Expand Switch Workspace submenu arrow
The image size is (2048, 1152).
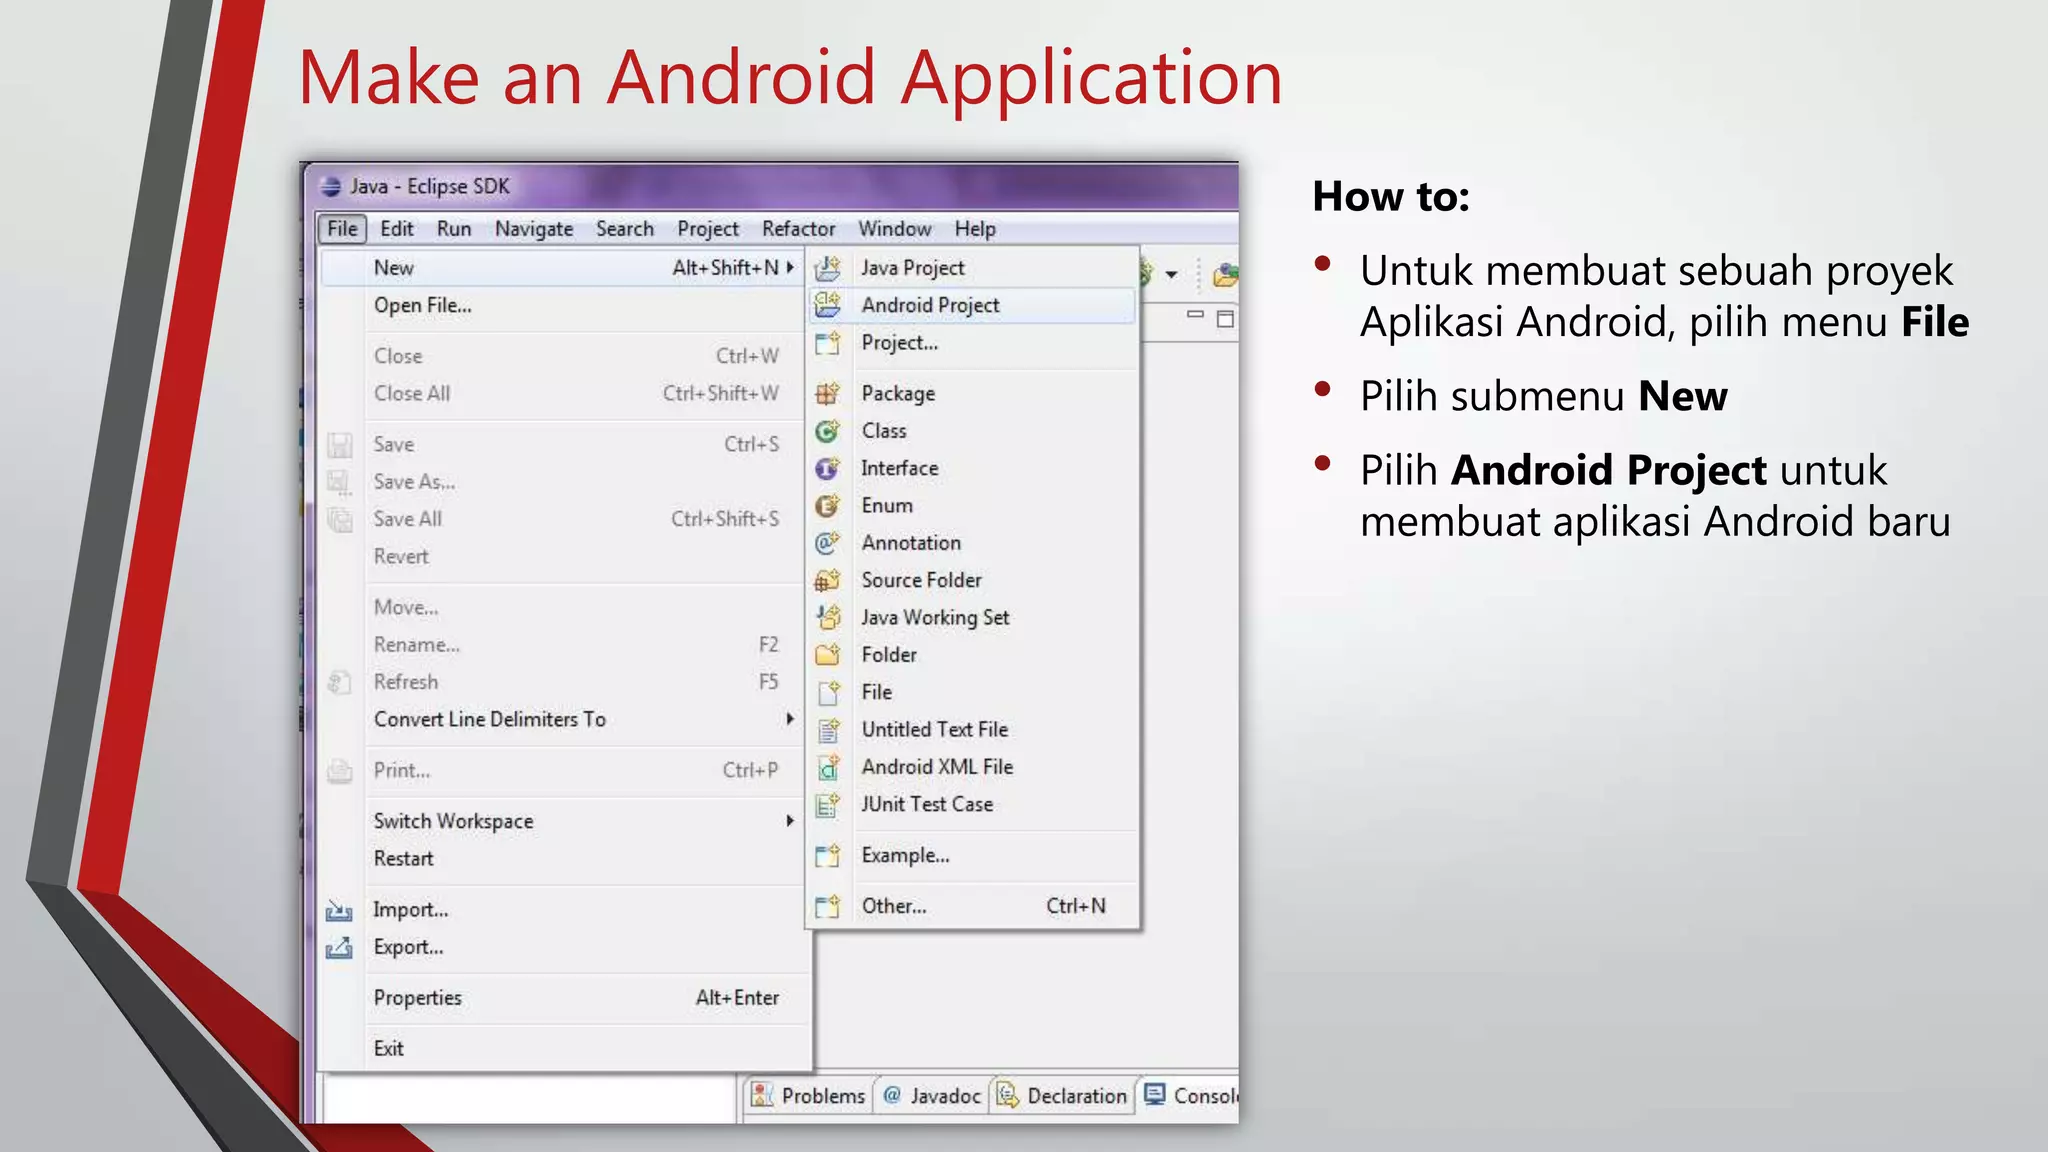pos(790,821)
